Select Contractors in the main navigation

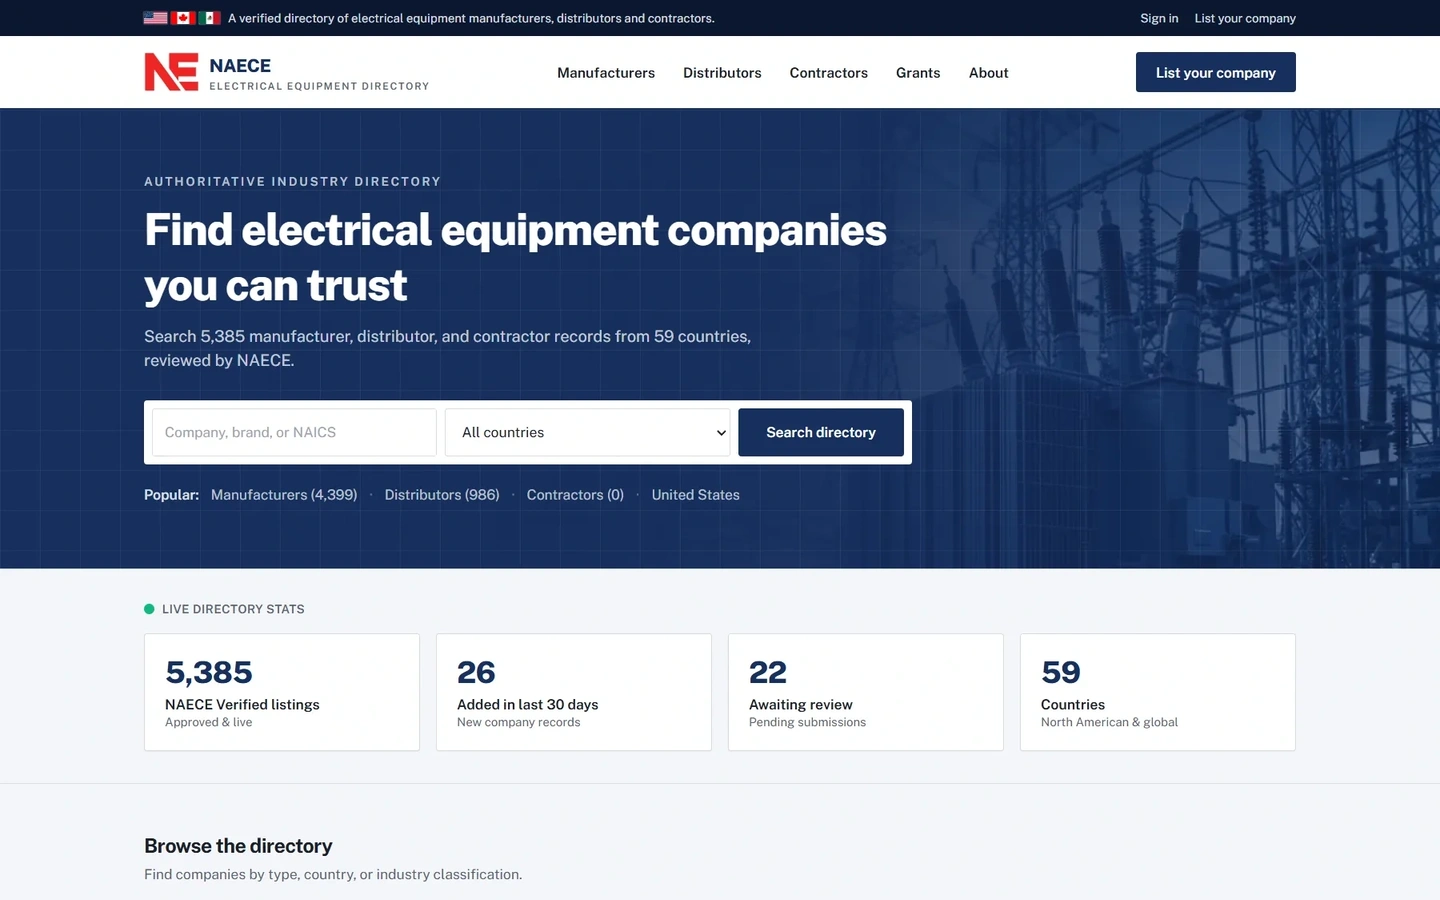829,73
